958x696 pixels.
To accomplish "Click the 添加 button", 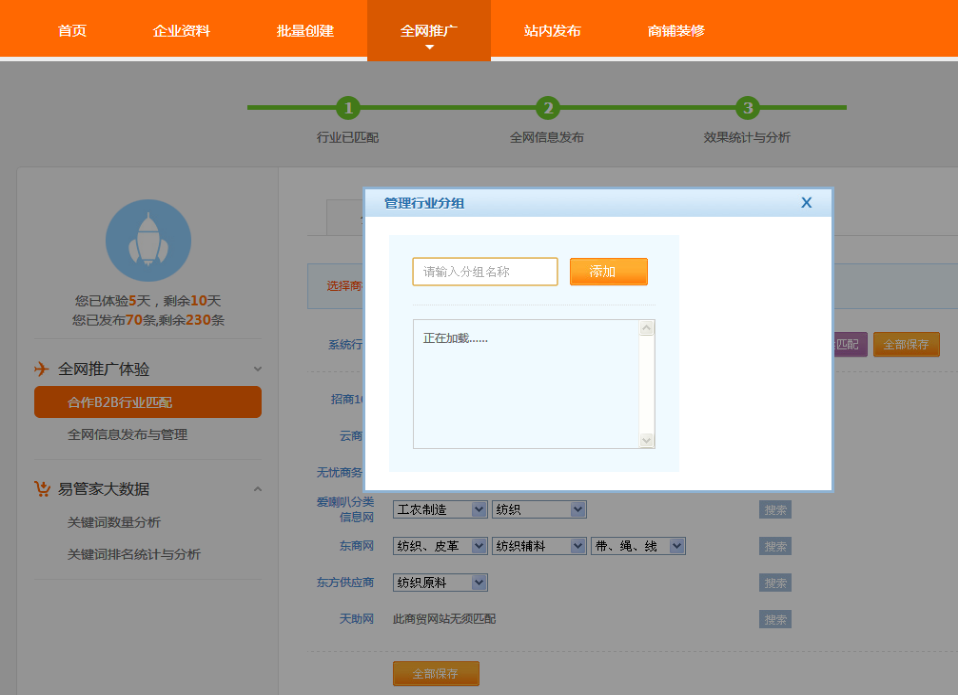I will [608, 272].
